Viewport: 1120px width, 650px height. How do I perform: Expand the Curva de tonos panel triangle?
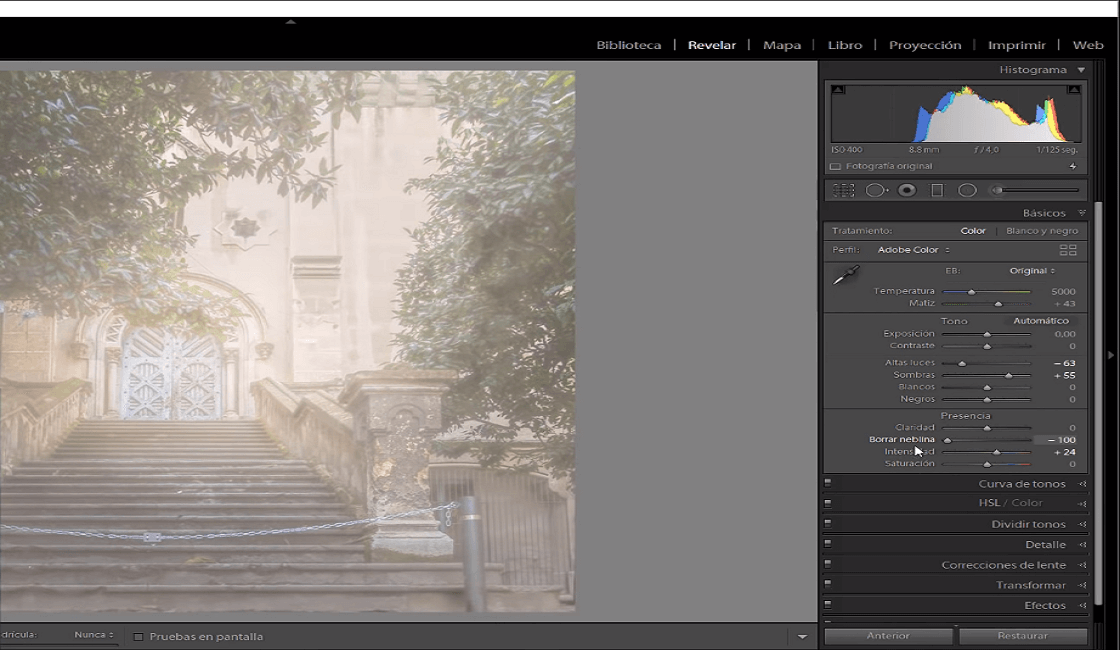pyautogui.click(x=1082, y=484)
